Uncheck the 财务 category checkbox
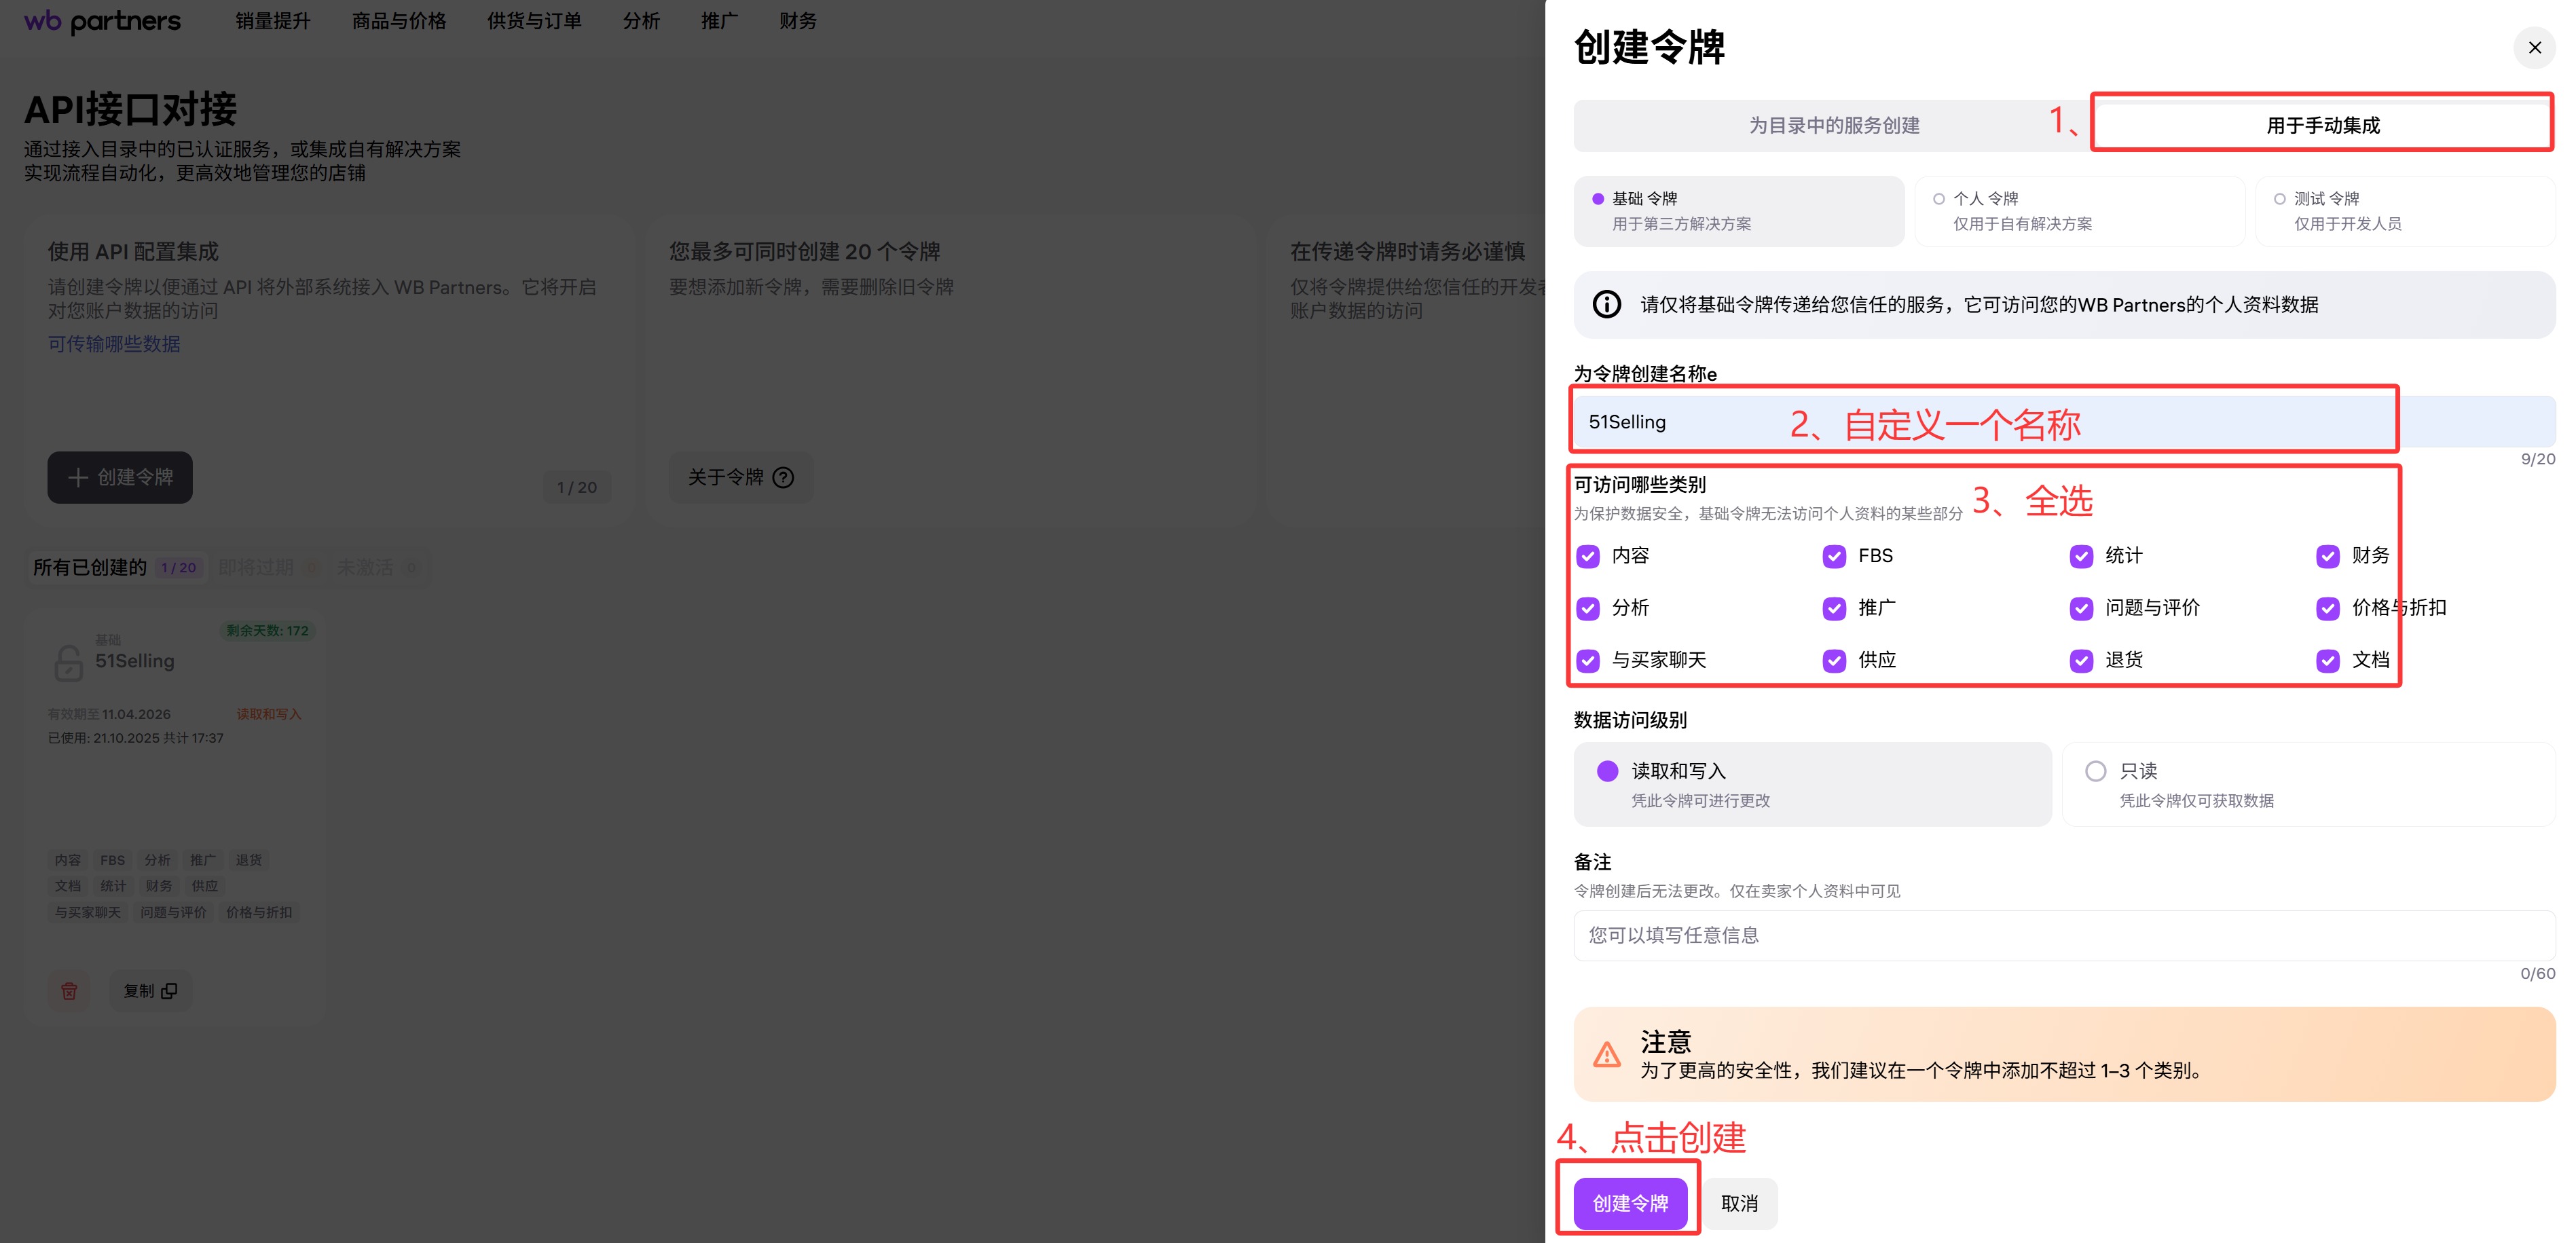This screenshot has width=2576, height=1243. click(x=2328, y=556)
